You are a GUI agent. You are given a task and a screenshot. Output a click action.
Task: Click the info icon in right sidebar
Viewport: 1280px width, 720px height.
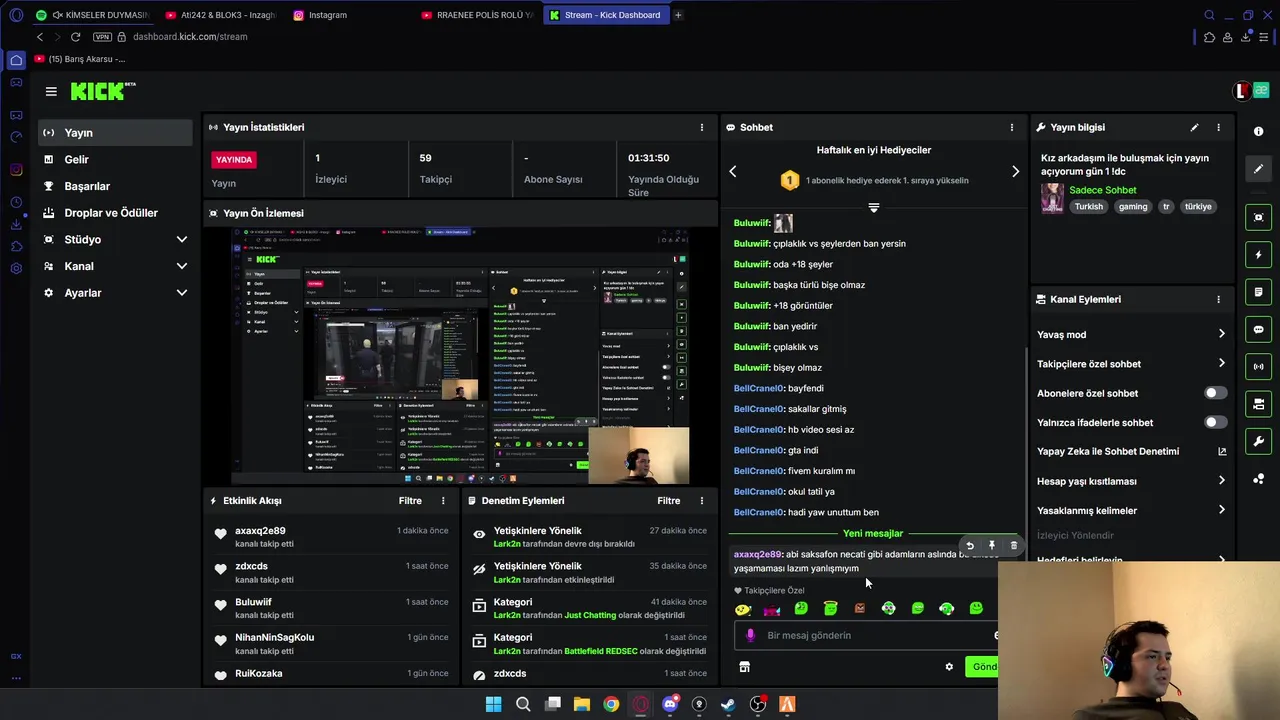(x=1258, y=132)
